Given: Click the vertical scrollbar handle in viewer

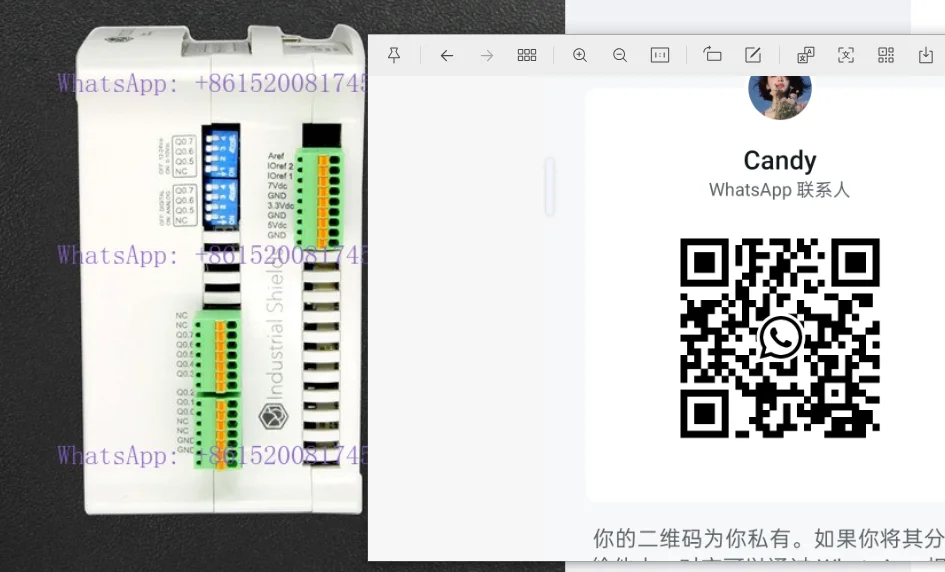Looking at the screenshot, I should 550,187.
